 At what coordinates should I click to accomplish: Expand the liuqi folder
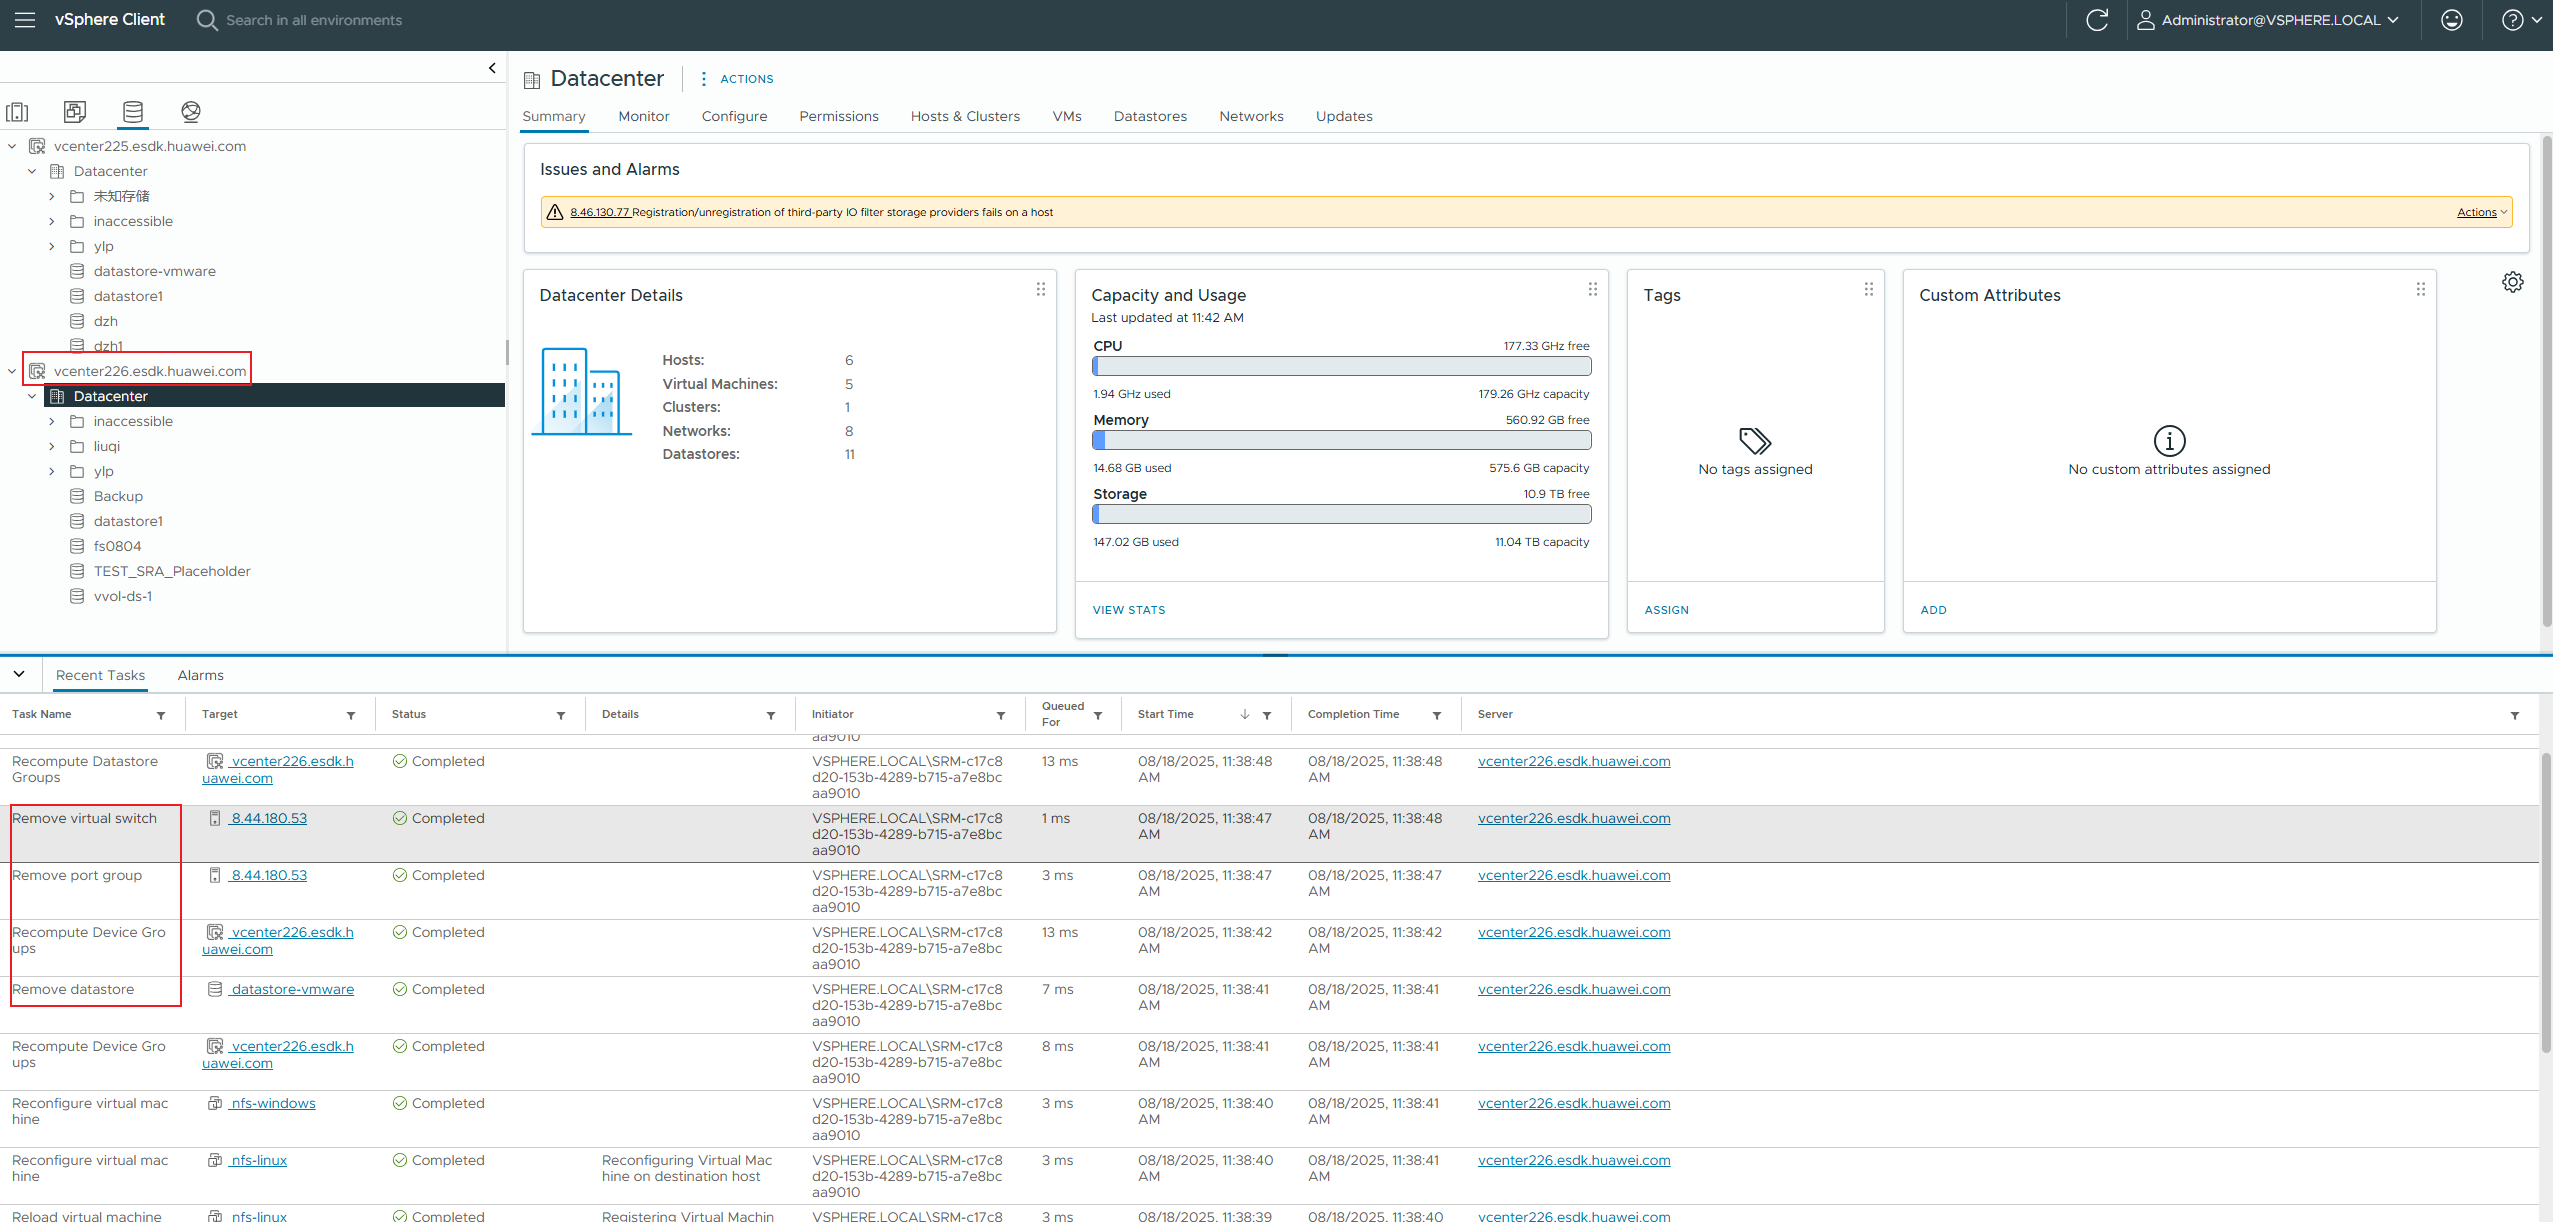coord(52,446)
